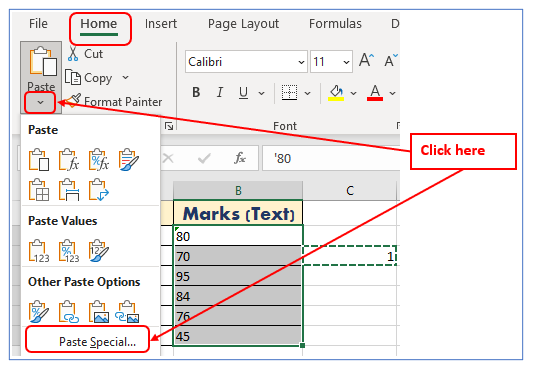Apply borders with the Borders icon
Viewport: 533px width, 368px height.
click(x=289, y=92)
